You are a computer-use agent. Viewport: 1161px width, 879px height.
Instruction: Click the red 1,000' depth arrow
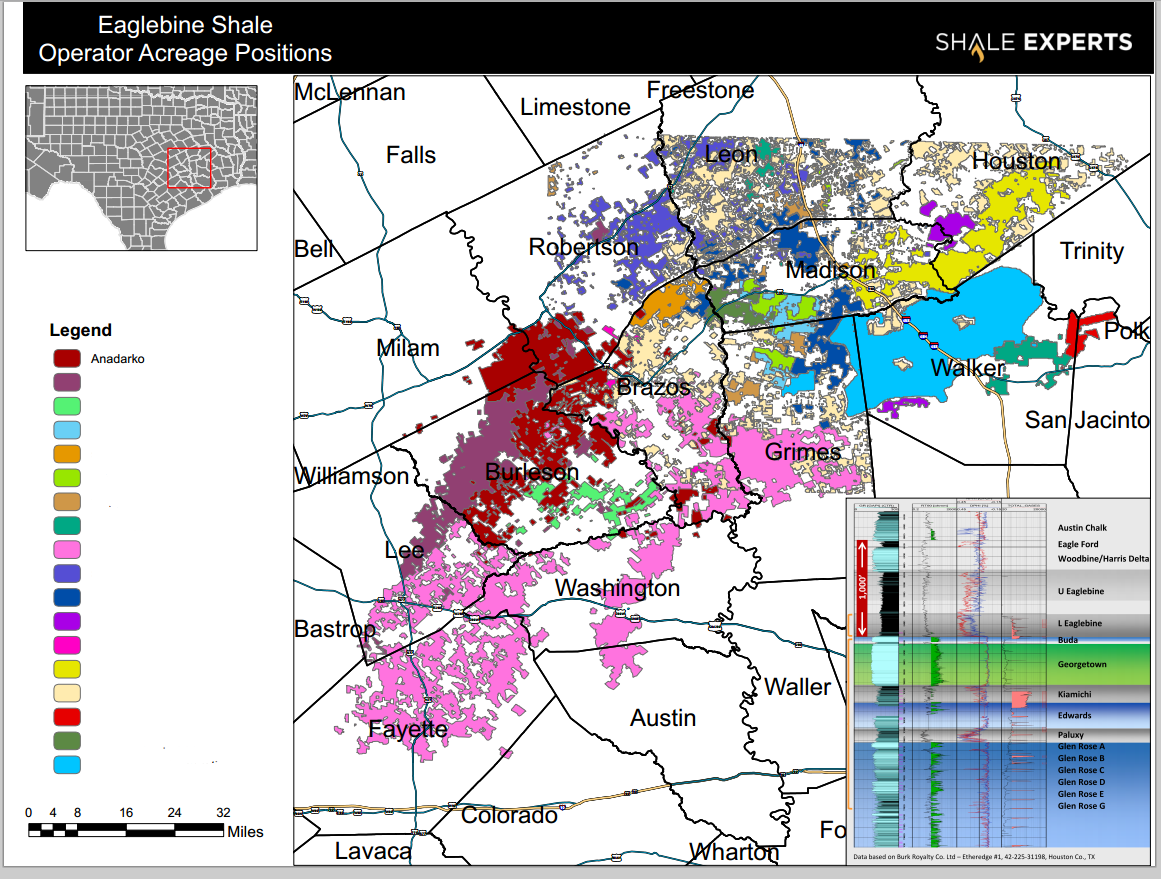[x=862, y=589]
